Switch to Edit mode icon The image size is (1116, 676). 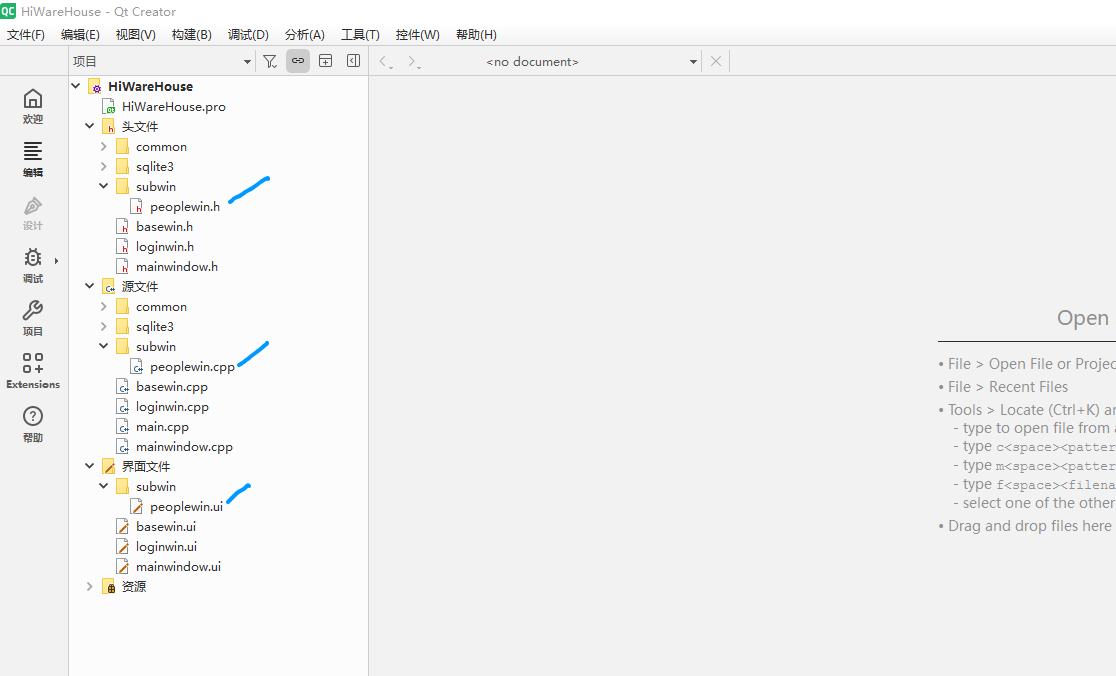[x=33, y=152]
